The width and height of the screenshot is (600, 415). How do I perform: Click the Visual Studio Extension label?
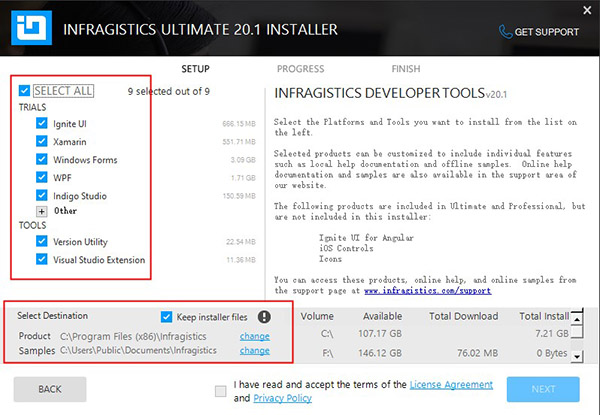(x=99, y=260)
